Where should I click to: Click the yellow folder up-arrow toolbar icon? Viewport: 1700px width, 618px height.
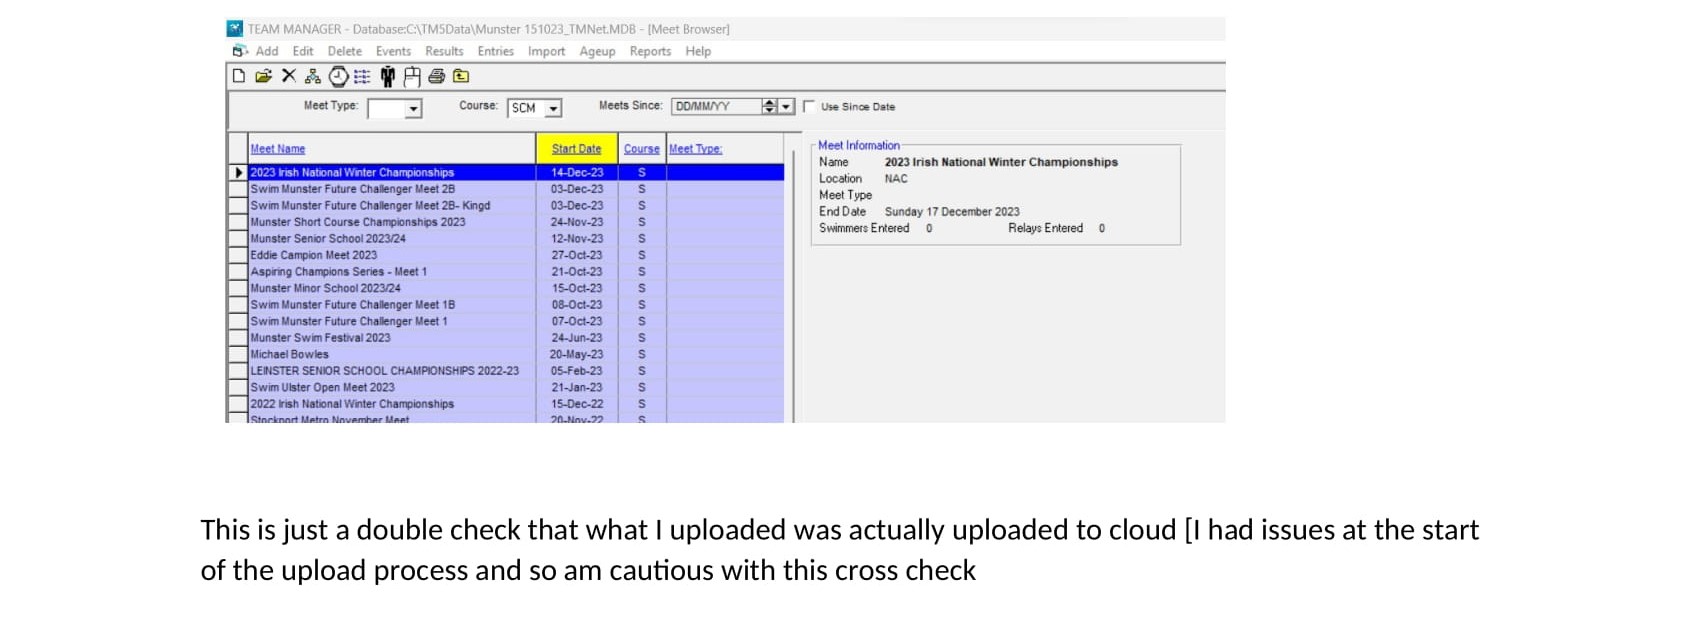coord(461,76)
